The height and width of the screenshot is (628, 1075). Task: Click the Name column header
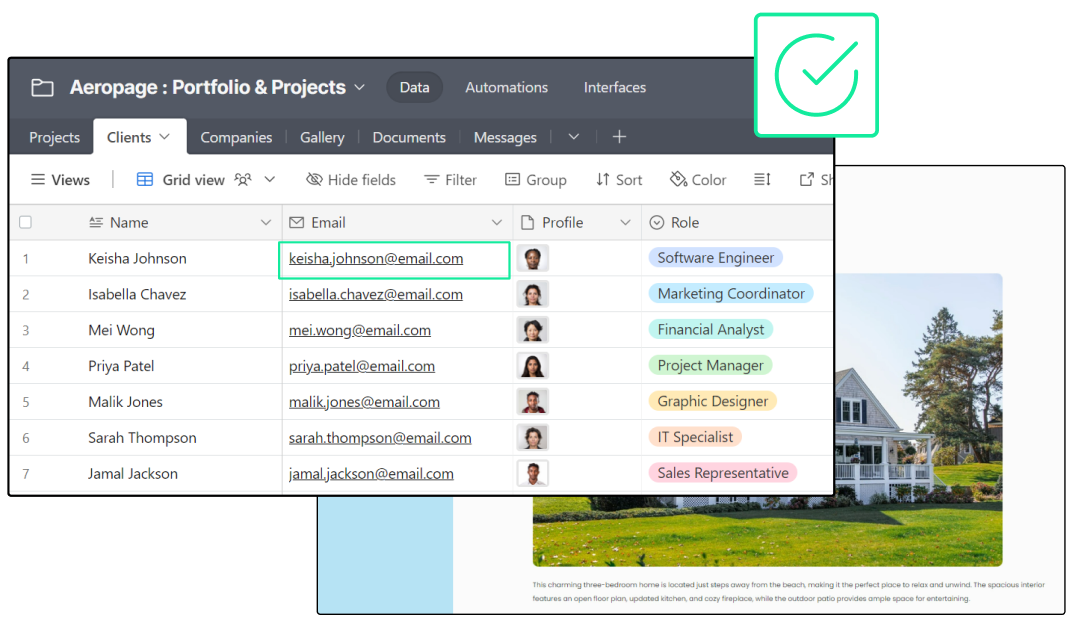coord(180,222)
